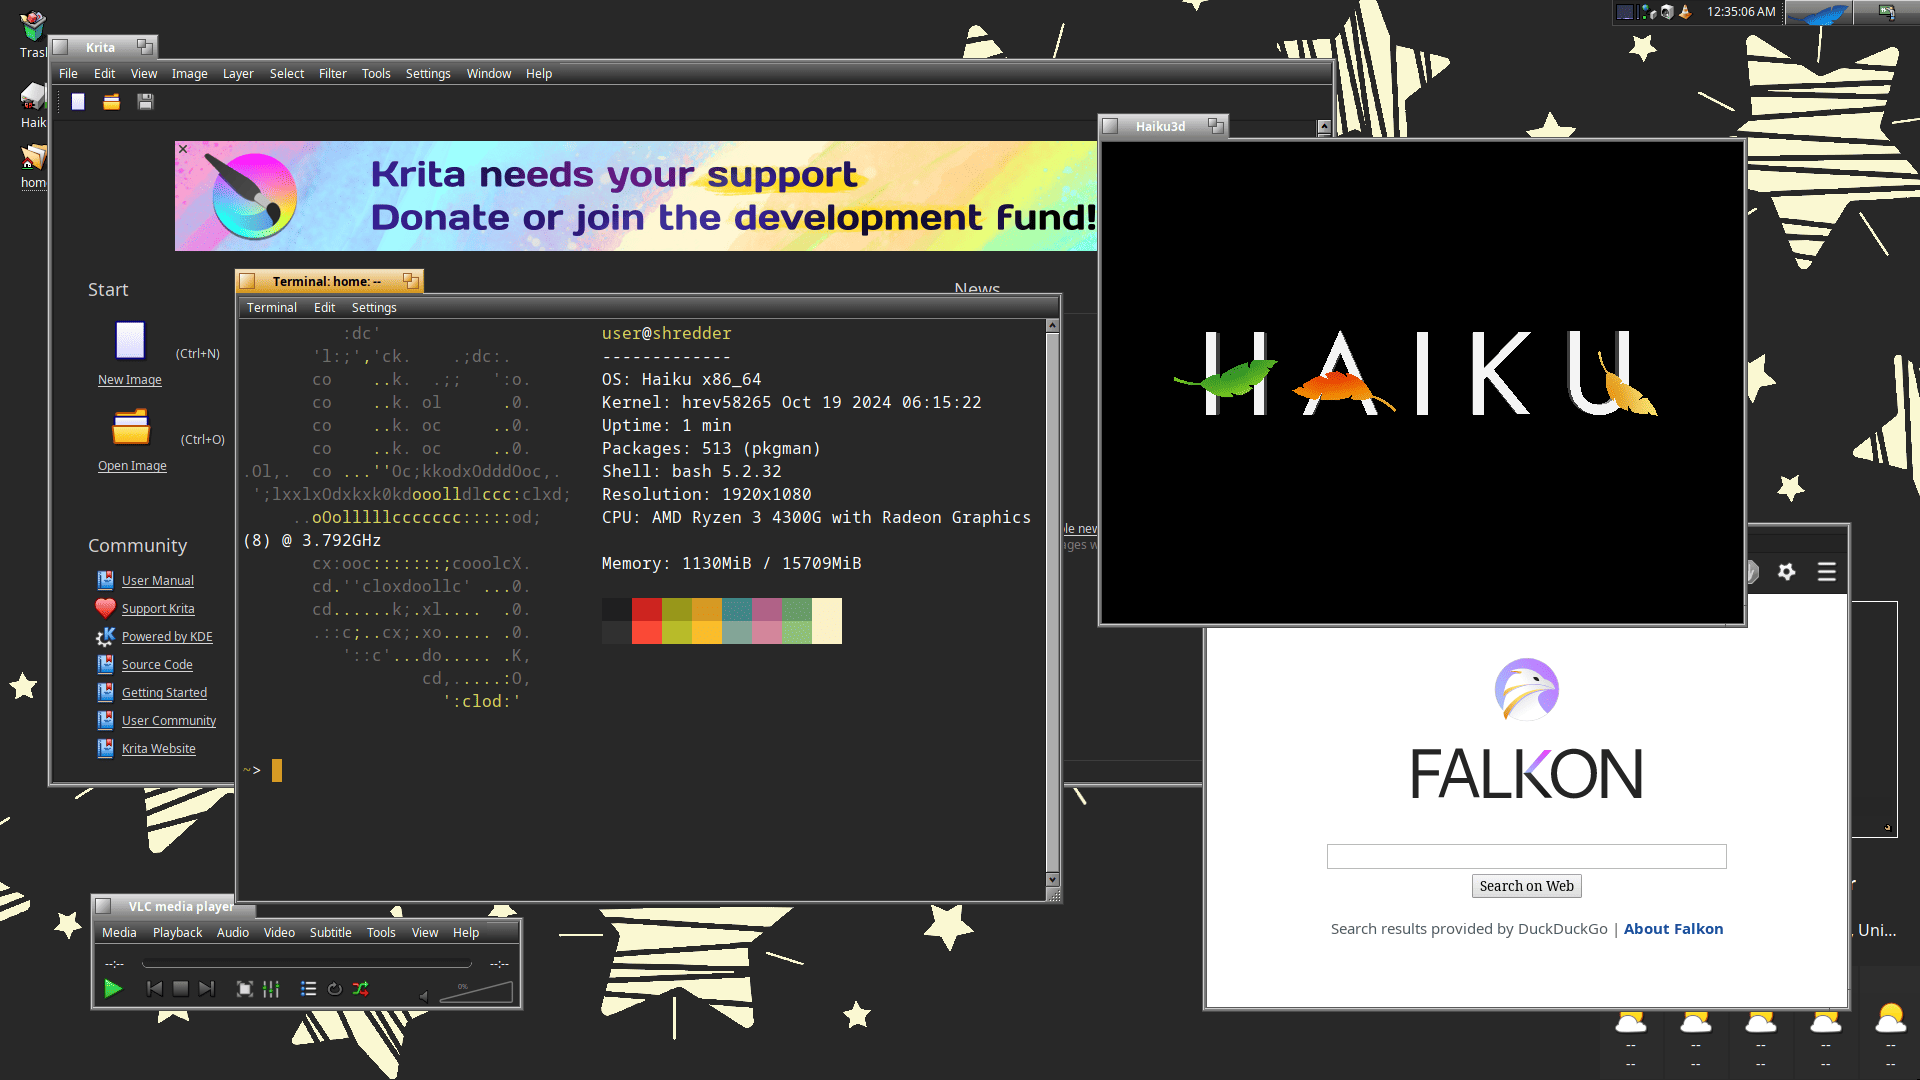Mute VLC audio with speaker icon
This screenshot has width=1920, height=1080.
coord(423,996)
